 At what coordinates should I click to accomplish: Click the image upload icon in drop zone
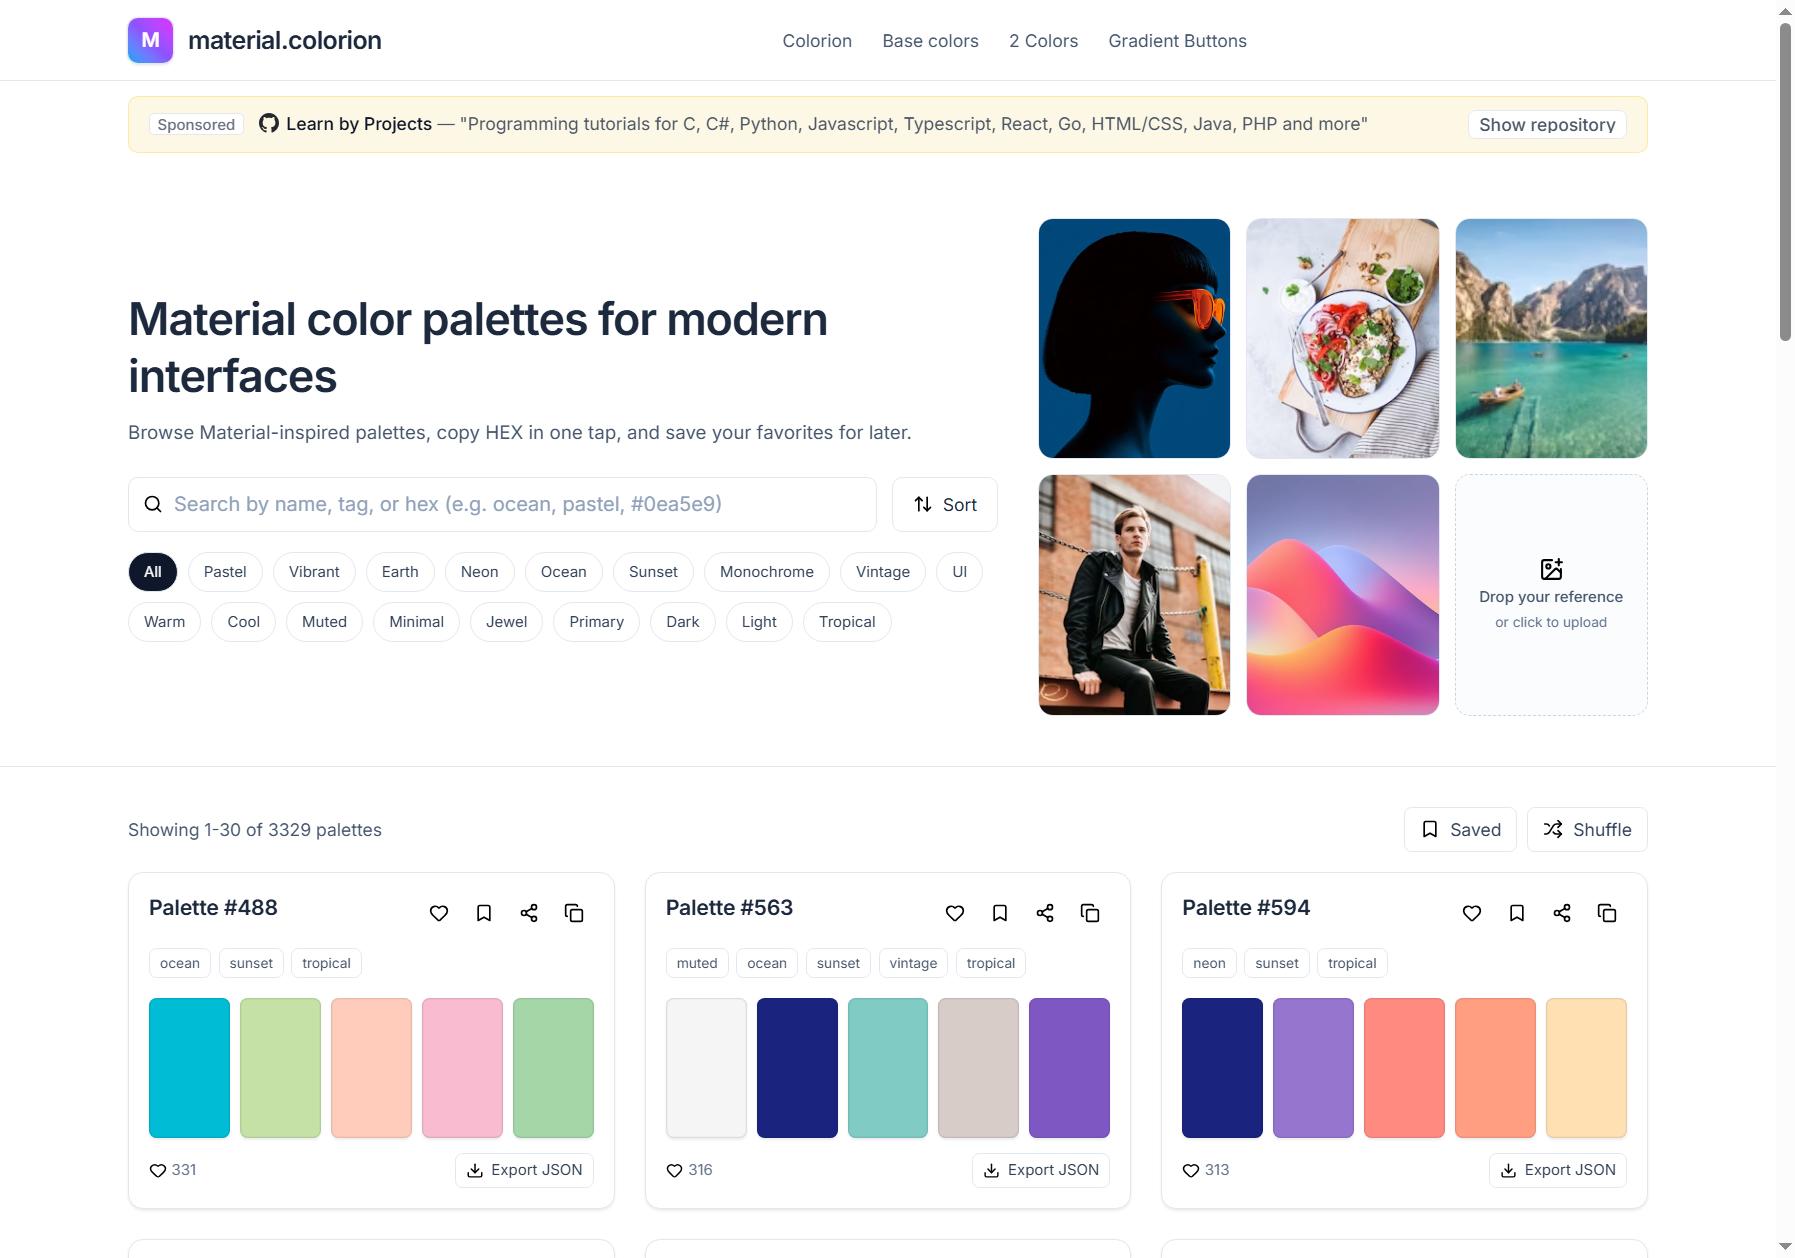(1551, 569)
